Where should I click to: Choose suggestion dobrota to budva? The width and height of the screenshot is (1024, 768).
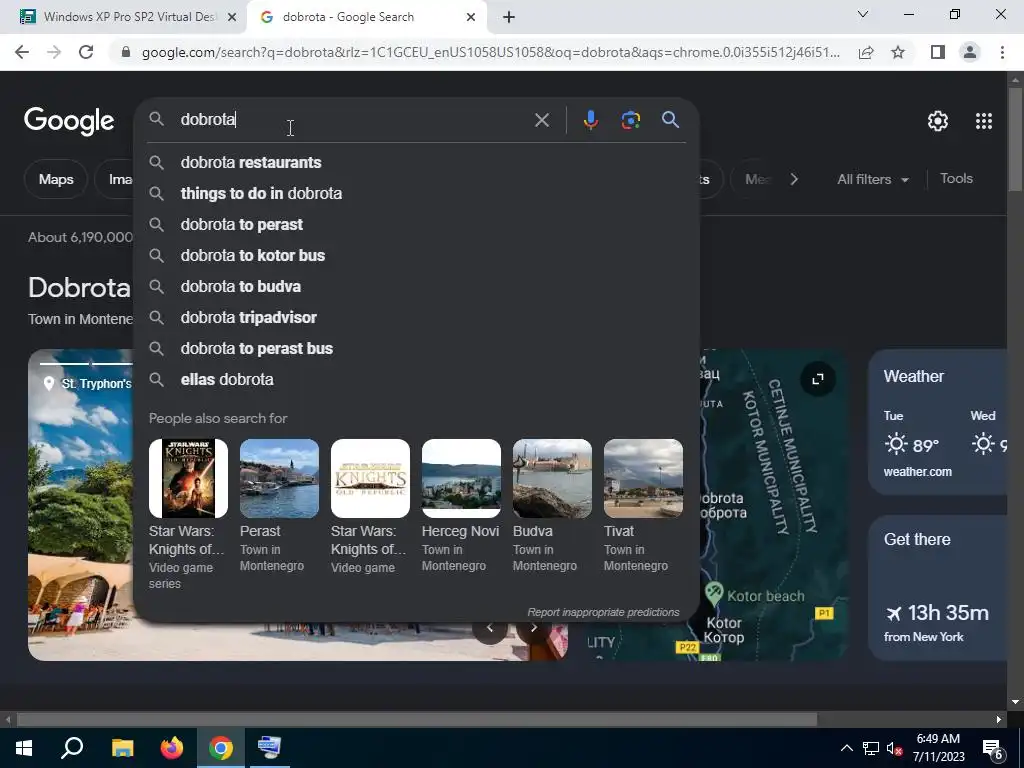tap(417, 287)
